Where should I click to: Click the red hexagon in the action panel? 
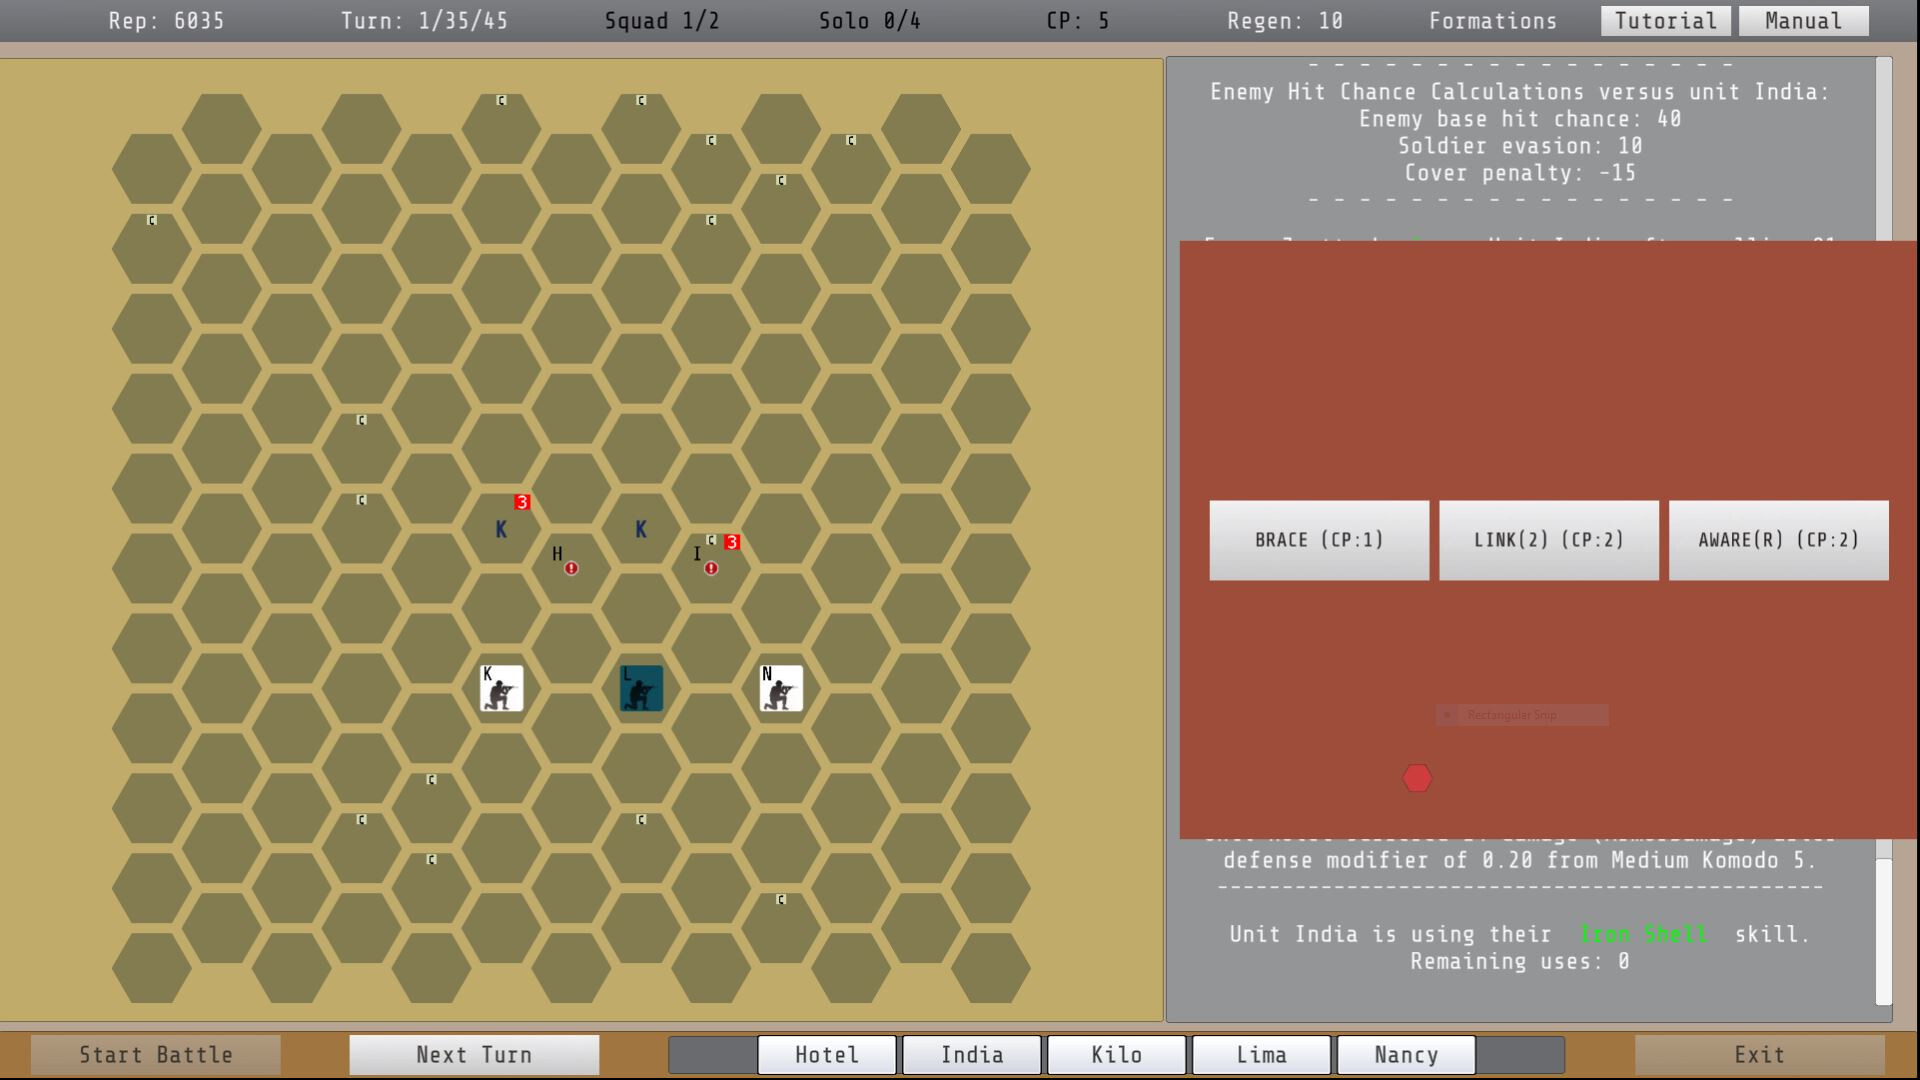[1416, 776]
